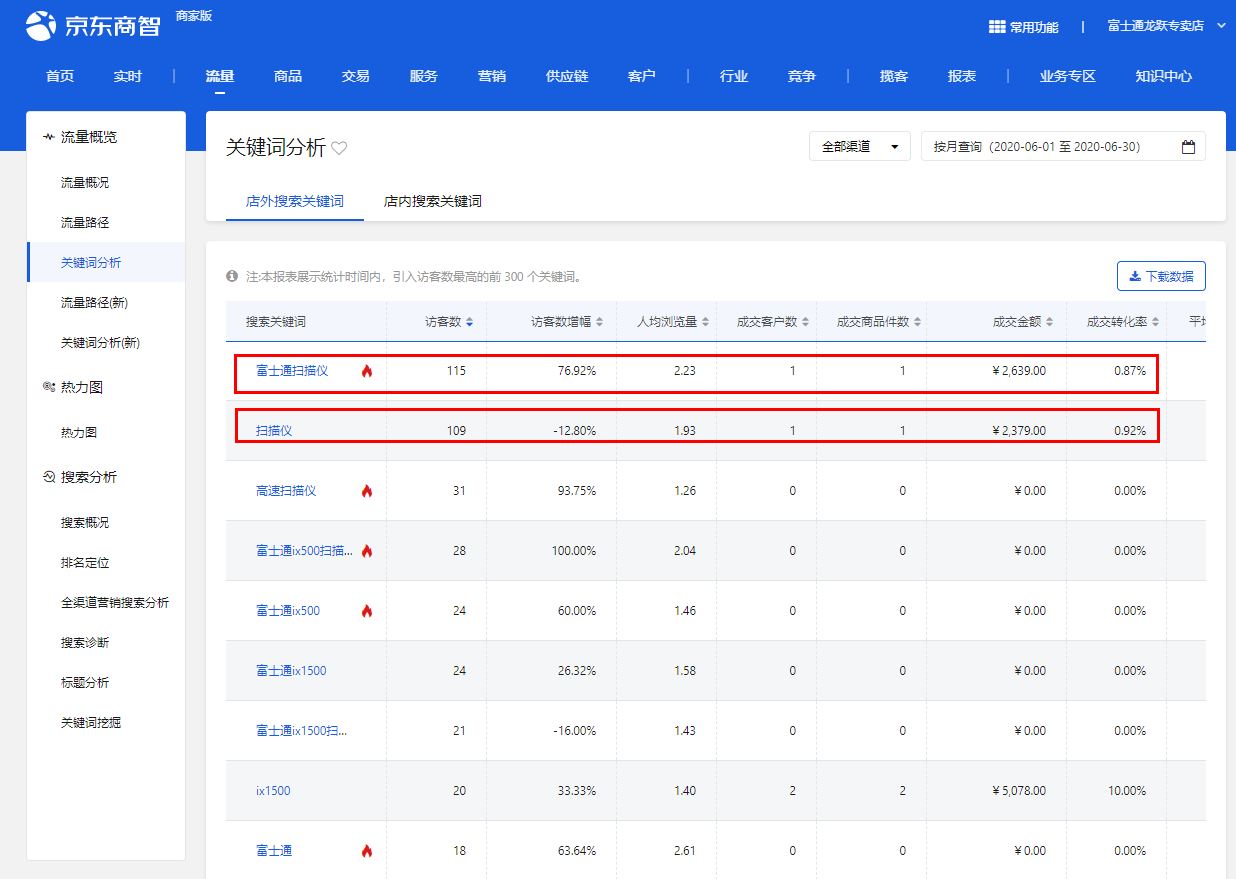Switch to the 店外搜索关键词 tab
The image size is (1236, 879).
(295, 201)
